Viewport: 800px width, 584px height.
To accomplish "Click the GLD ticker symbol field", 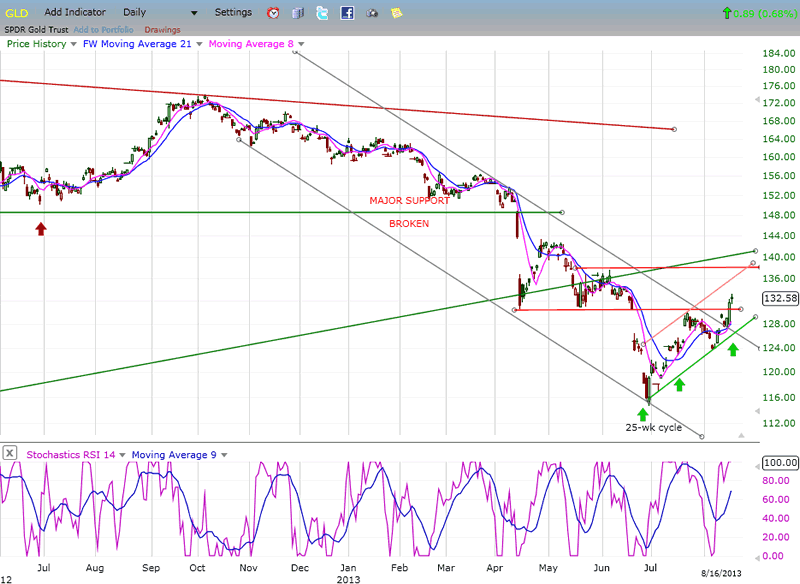I will [x=17, y=12].
